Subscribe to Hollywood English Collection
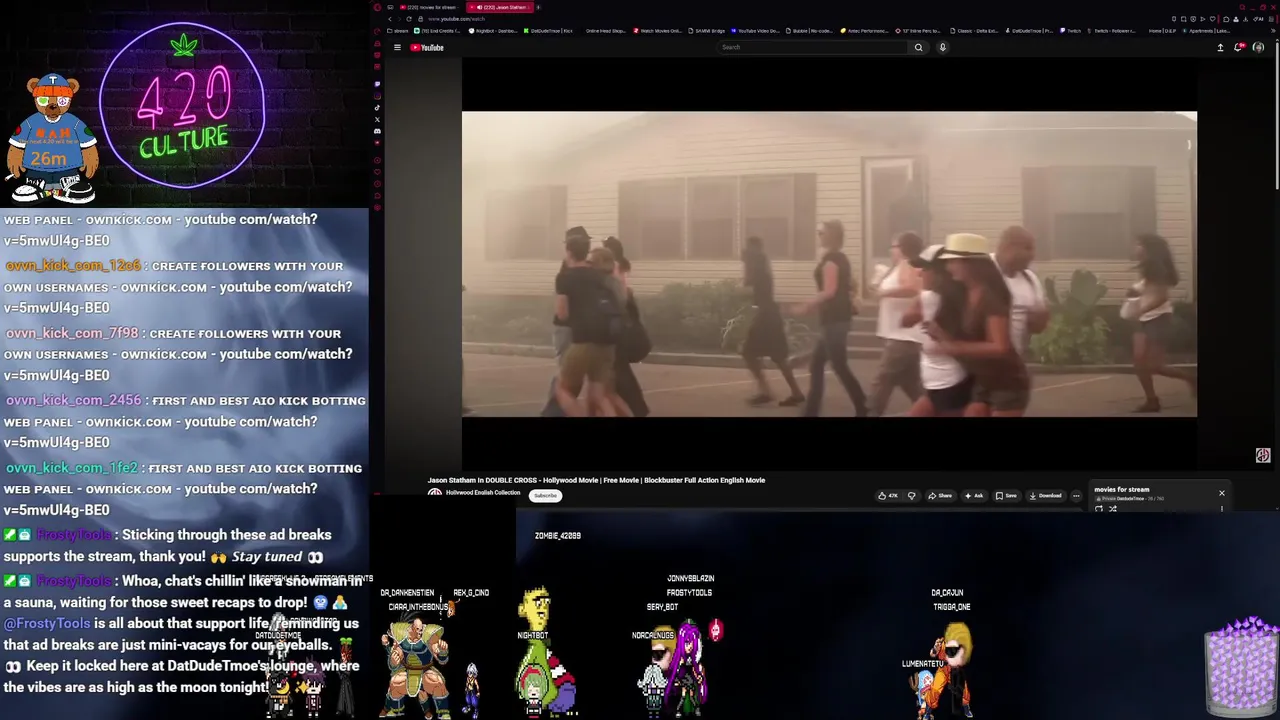Screen dimensions: 1280x720 click(x=545, y=495)
